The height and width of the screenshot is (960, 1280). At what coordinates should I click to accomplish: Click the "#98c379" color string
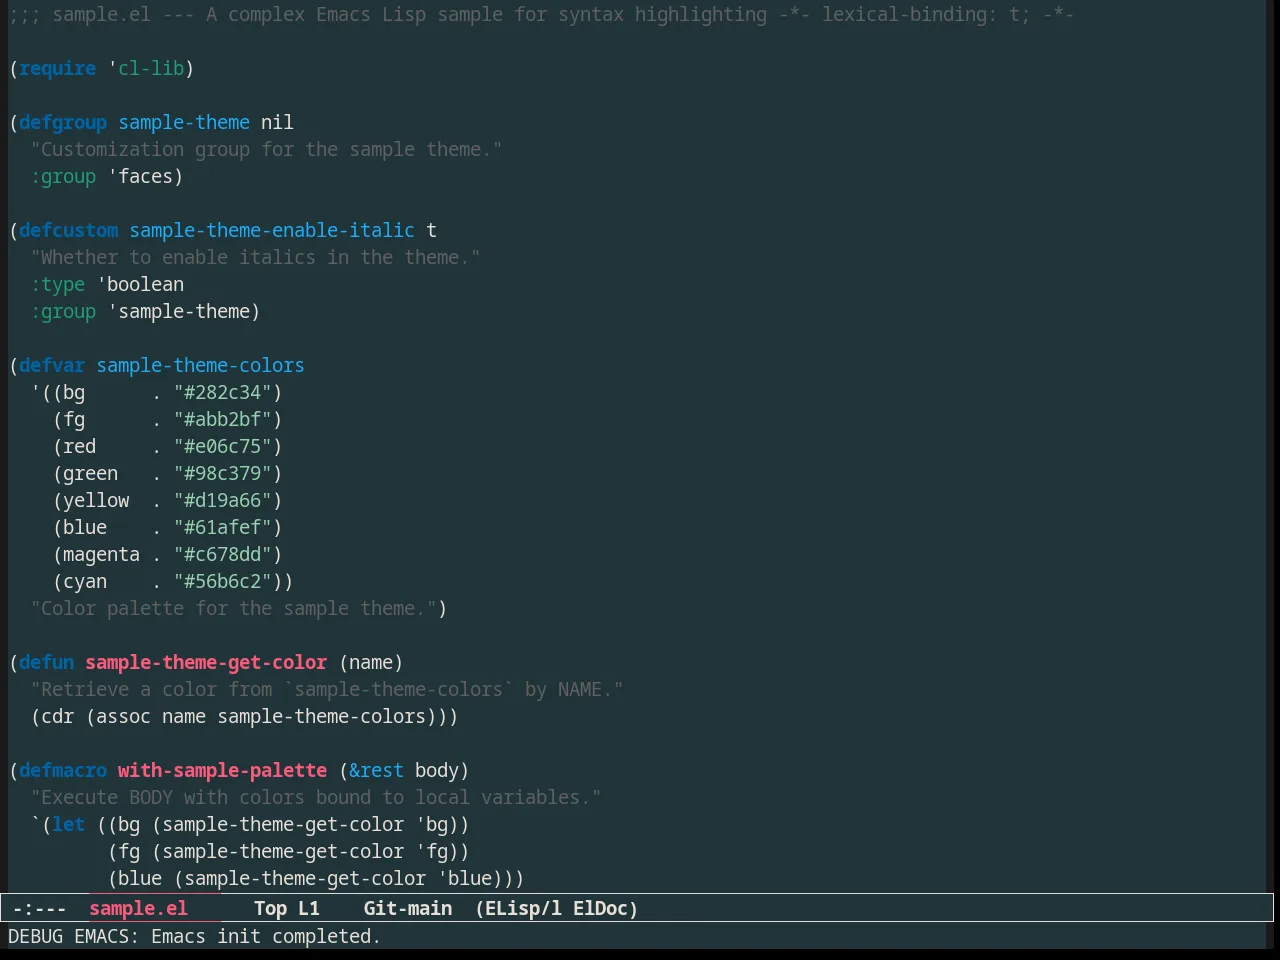pyautogui.click(x=223, y=473)
